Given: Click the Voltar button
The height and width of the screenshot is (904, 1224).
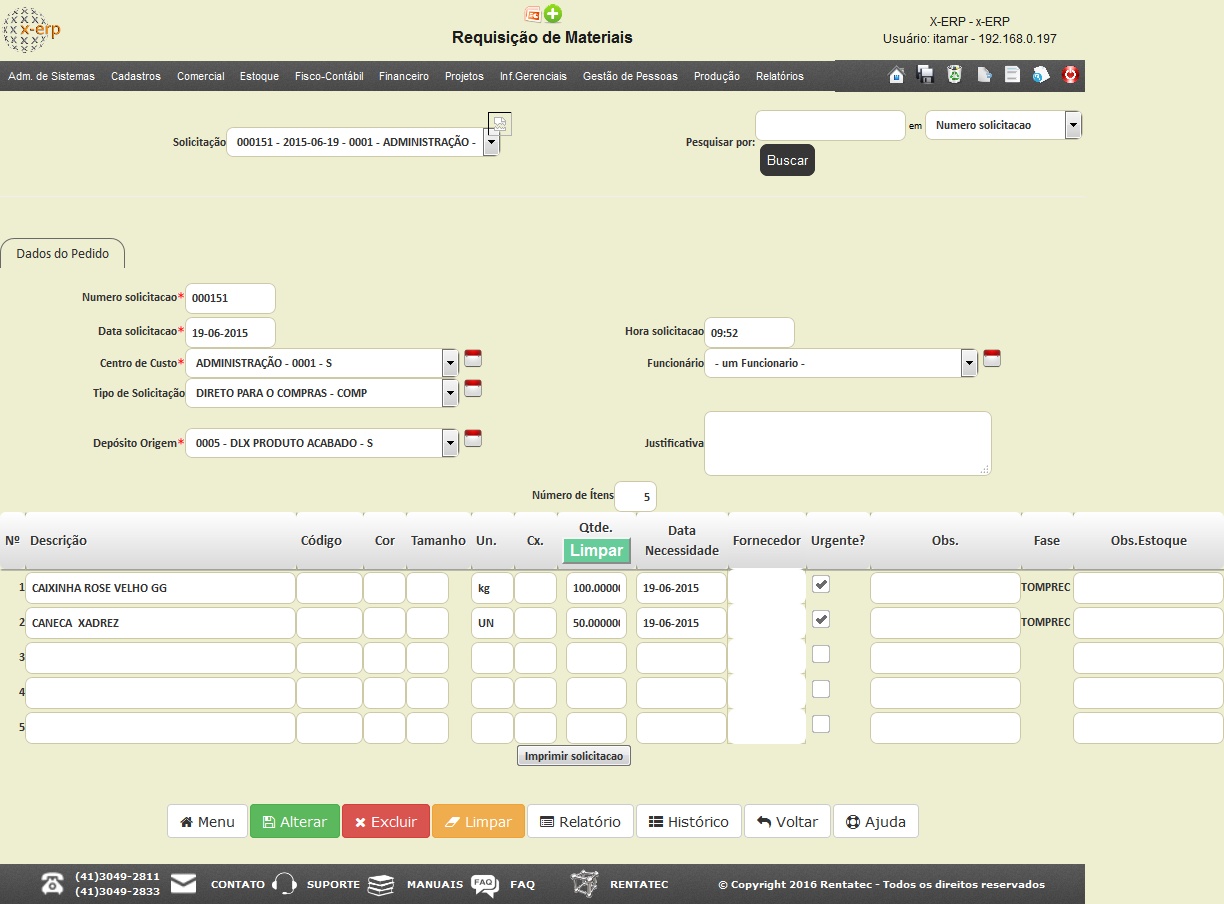Looking at the screenshot, I should click(x=787, y=821).
